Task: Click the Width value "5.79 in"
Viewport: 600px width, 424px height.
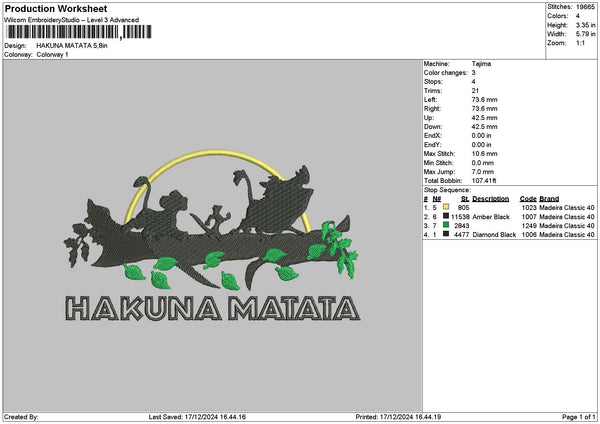Action: (585, 34)
